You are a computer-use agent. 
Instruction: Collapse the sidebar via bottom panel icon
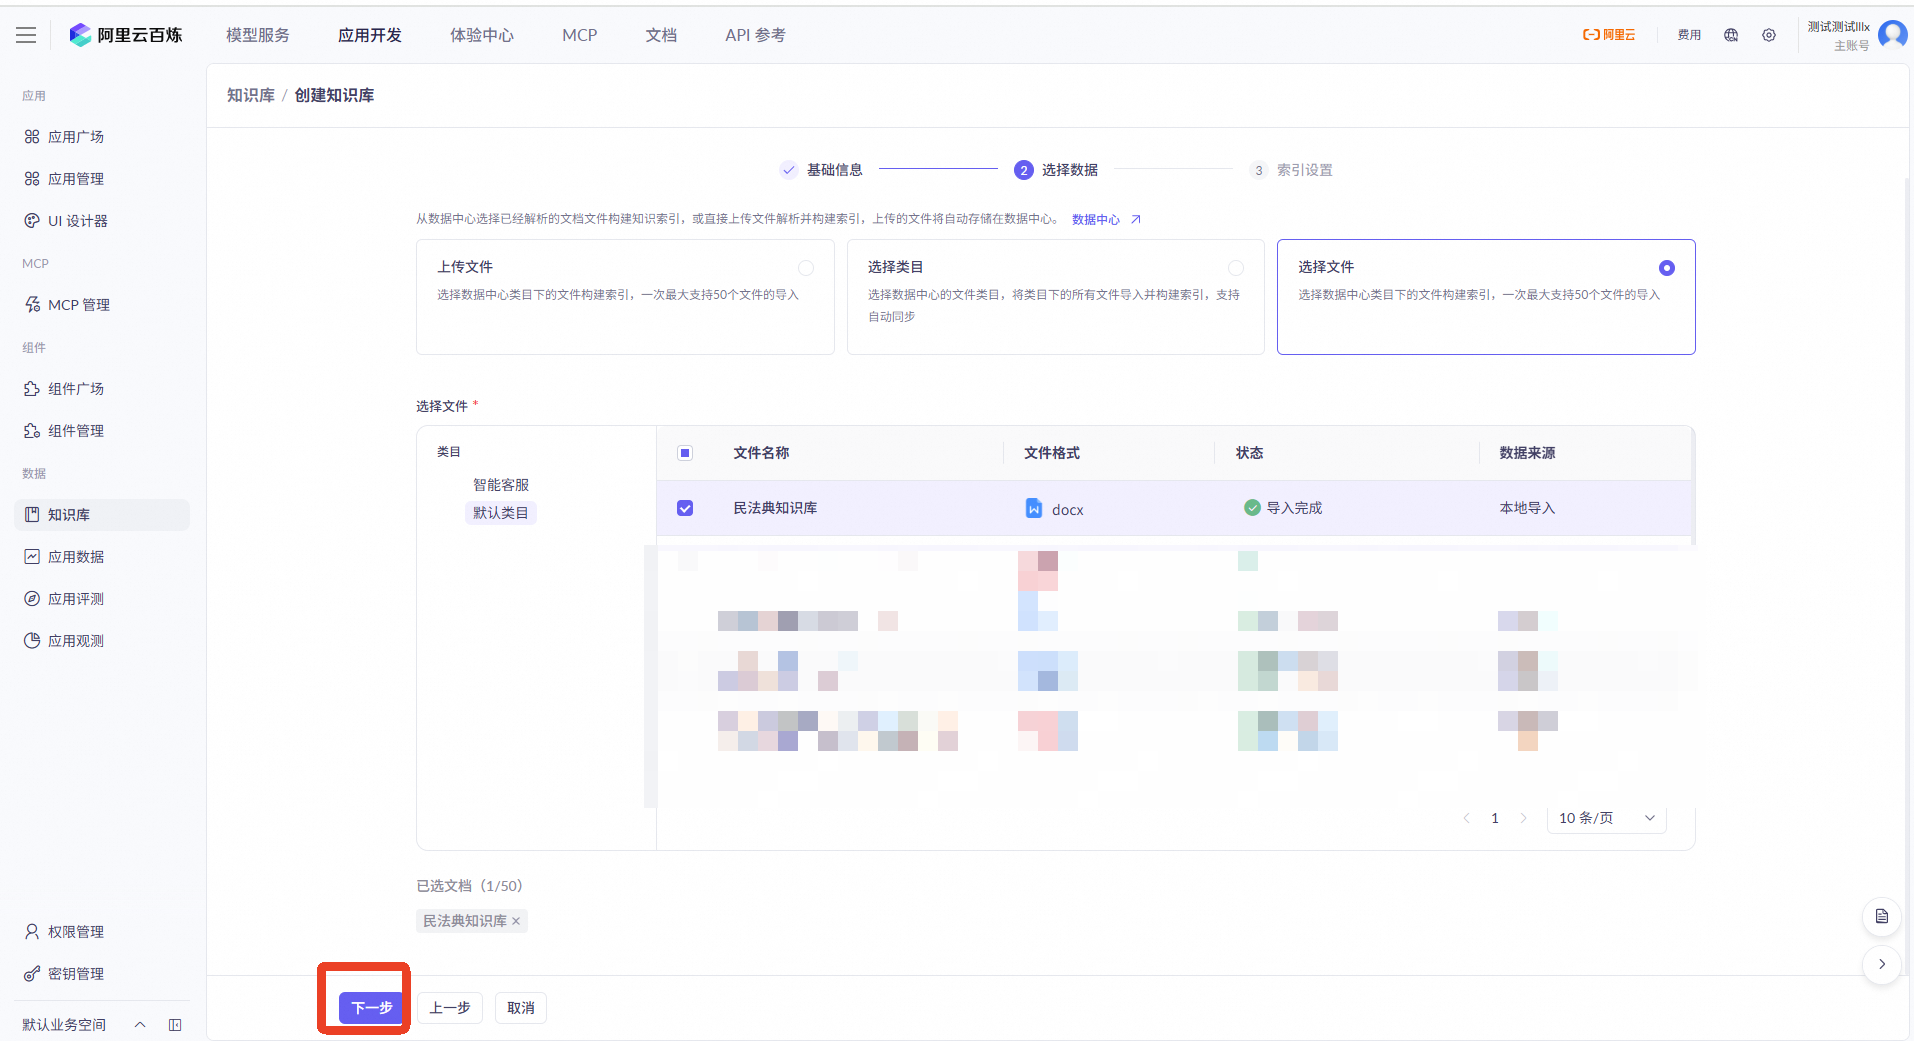click(x=175, y=1025)
